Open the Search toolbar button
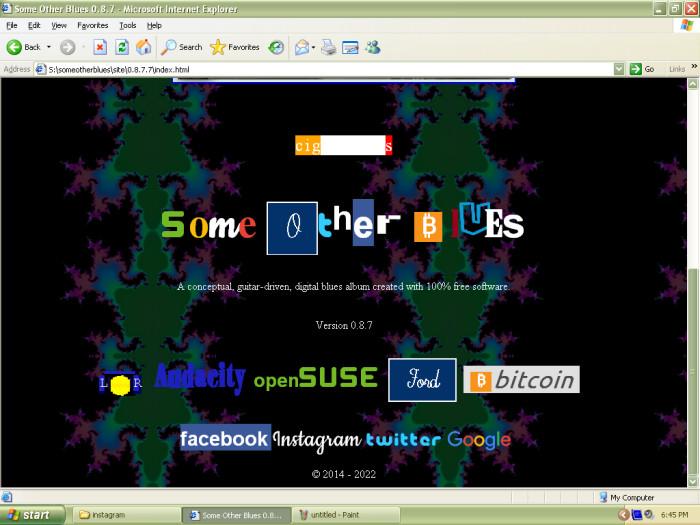Image resolution: width=700 pixels, height=525 pixels. [x=182, y=47]
